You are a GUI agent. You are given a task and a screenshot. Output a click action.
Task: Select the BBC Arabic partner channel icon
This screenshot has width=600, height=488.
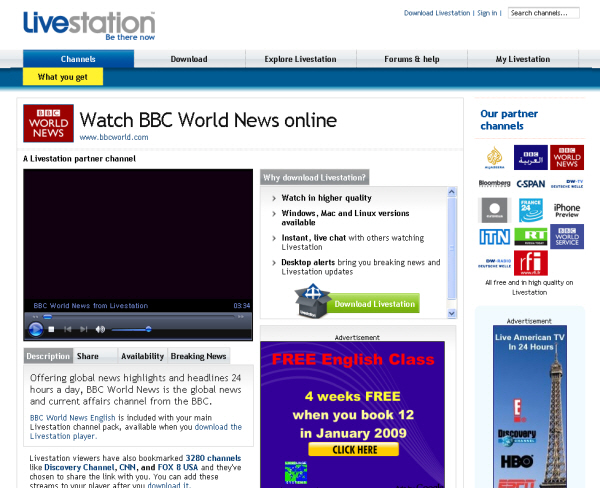(530, 157)
